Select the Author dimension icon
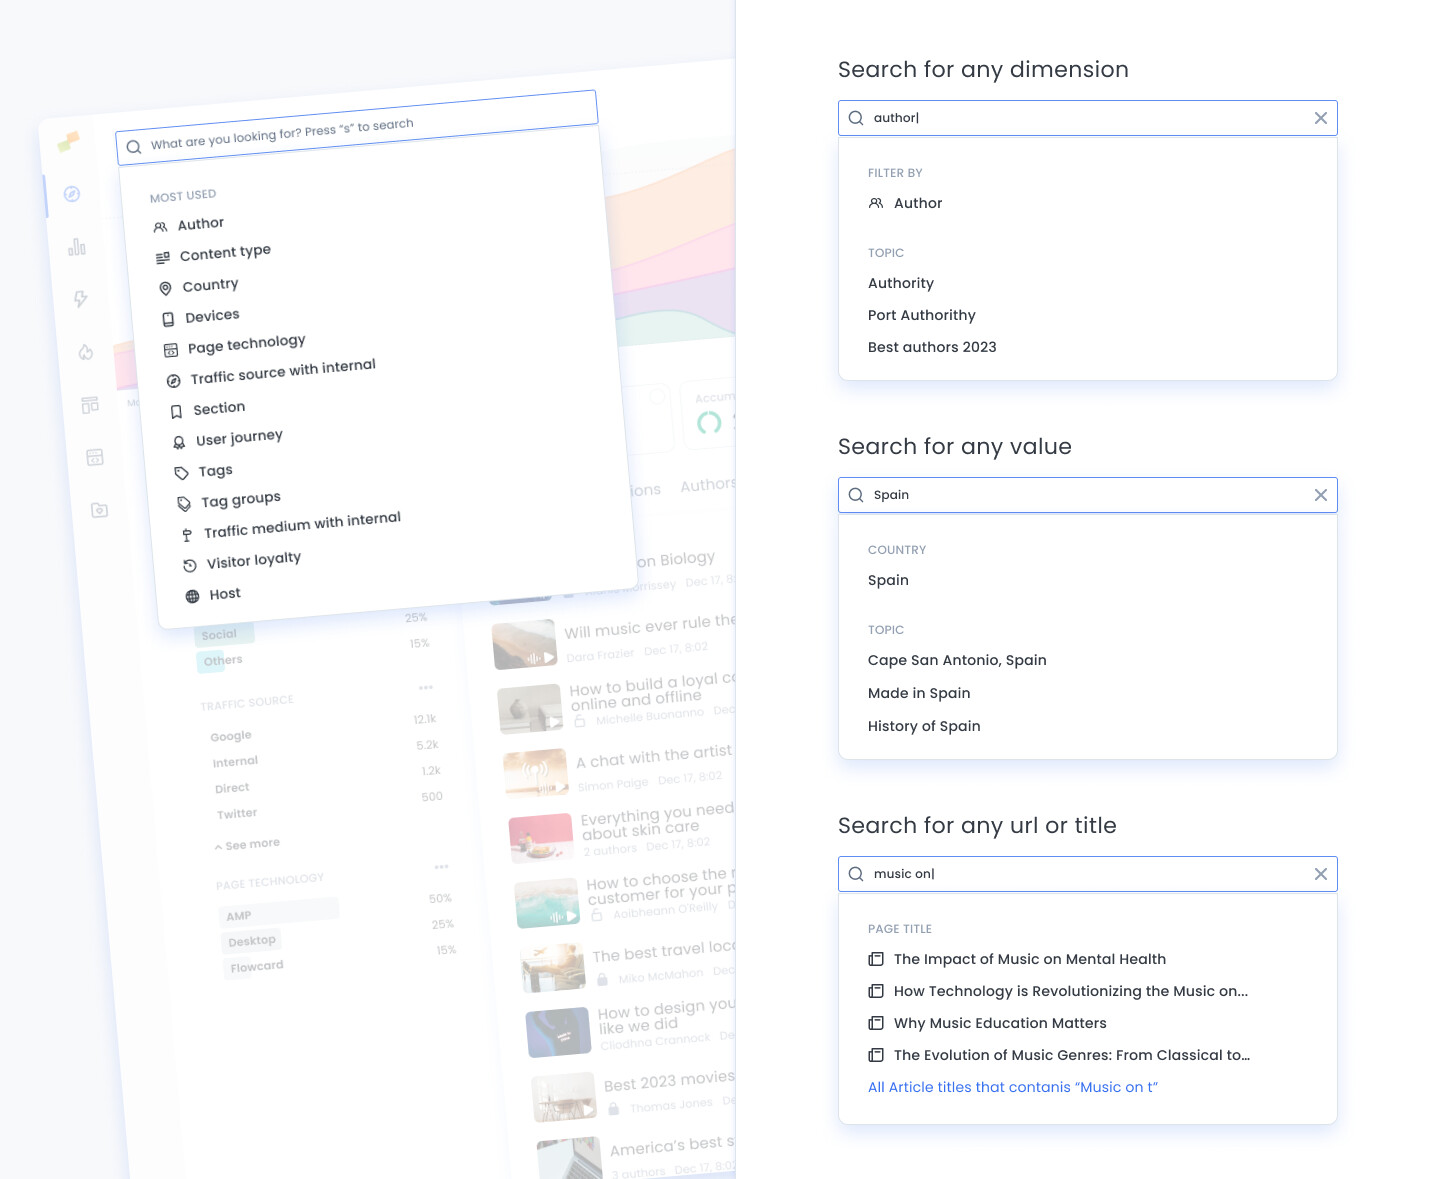The height and width of the screenshot is (1179, 1440). click(161, 224)
